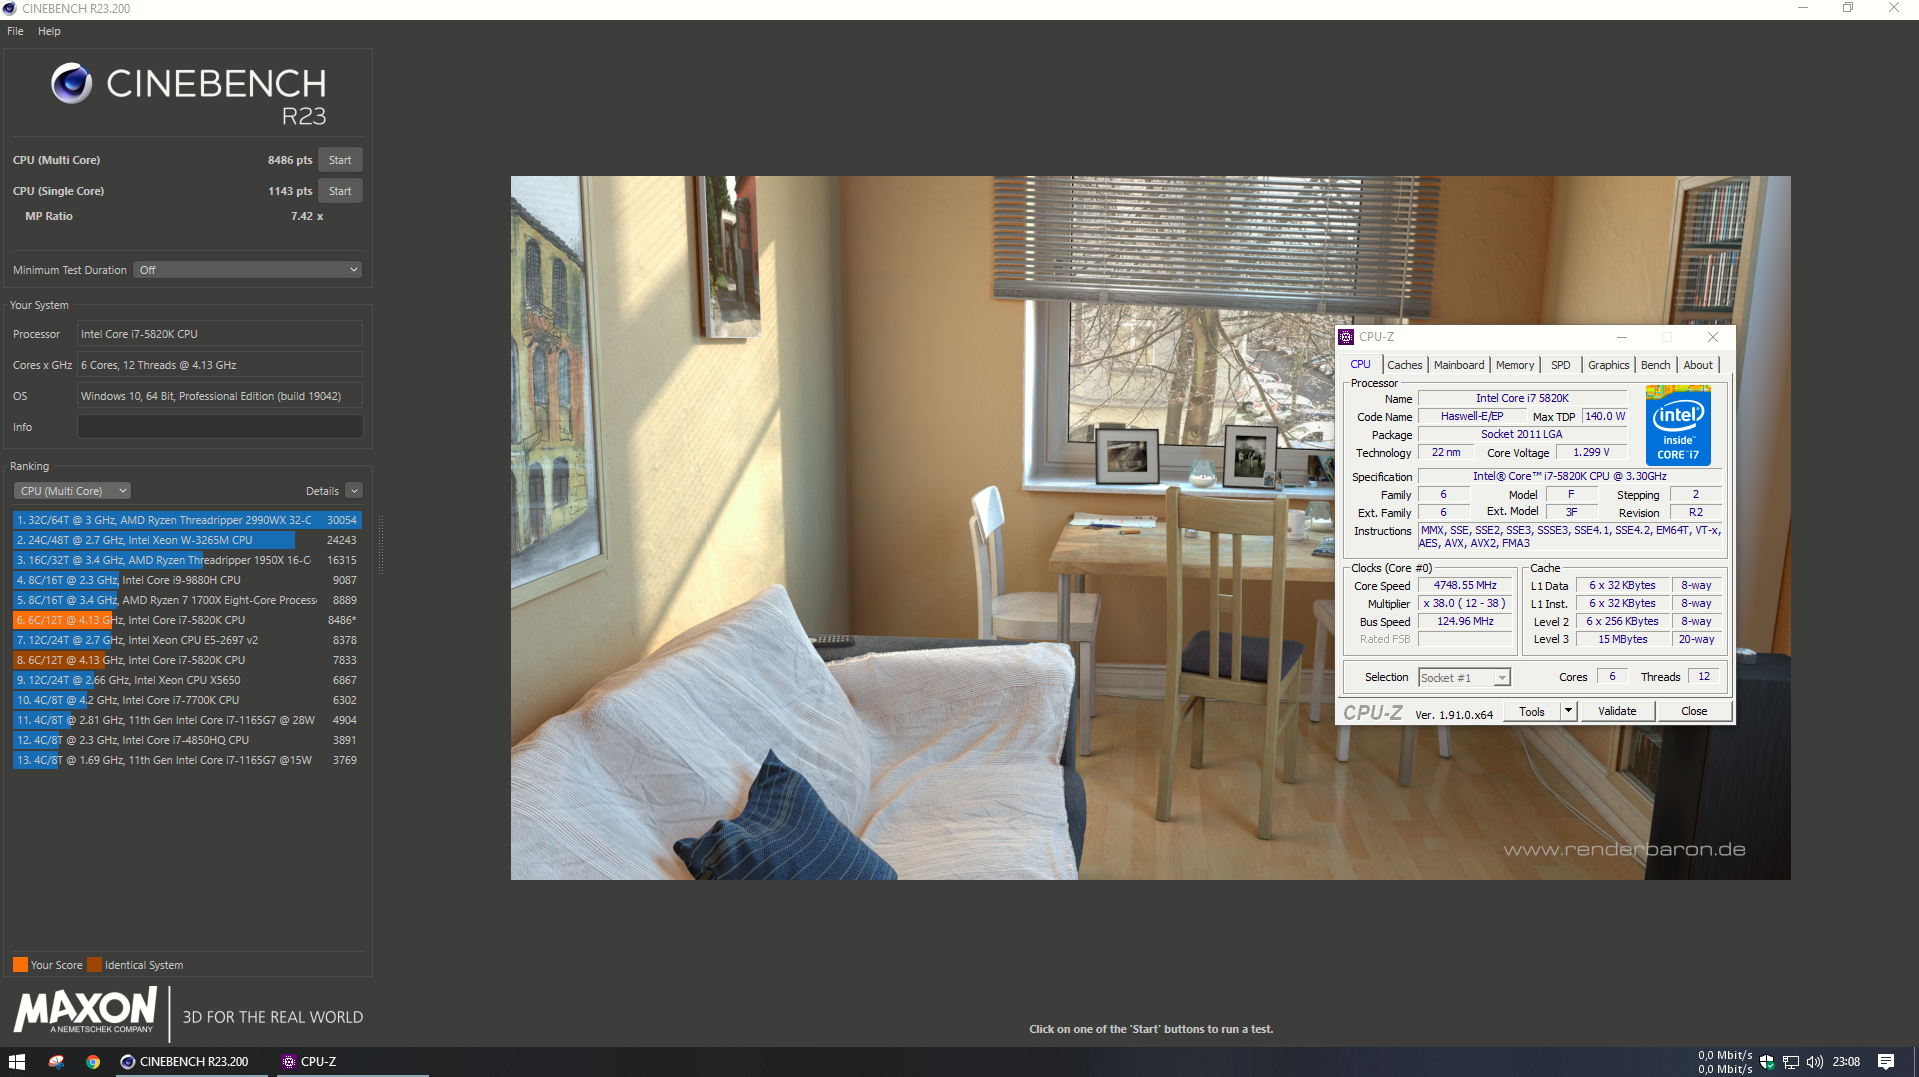This screenshot has height=1077, width=1919.
Task: Switch to the Memory tab in CPU-Z
Action: click(x=1515, y=365)
